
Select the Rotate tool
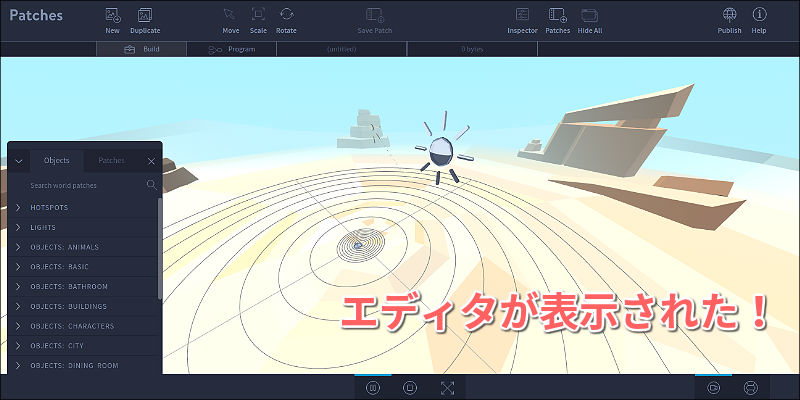[286, 21]
